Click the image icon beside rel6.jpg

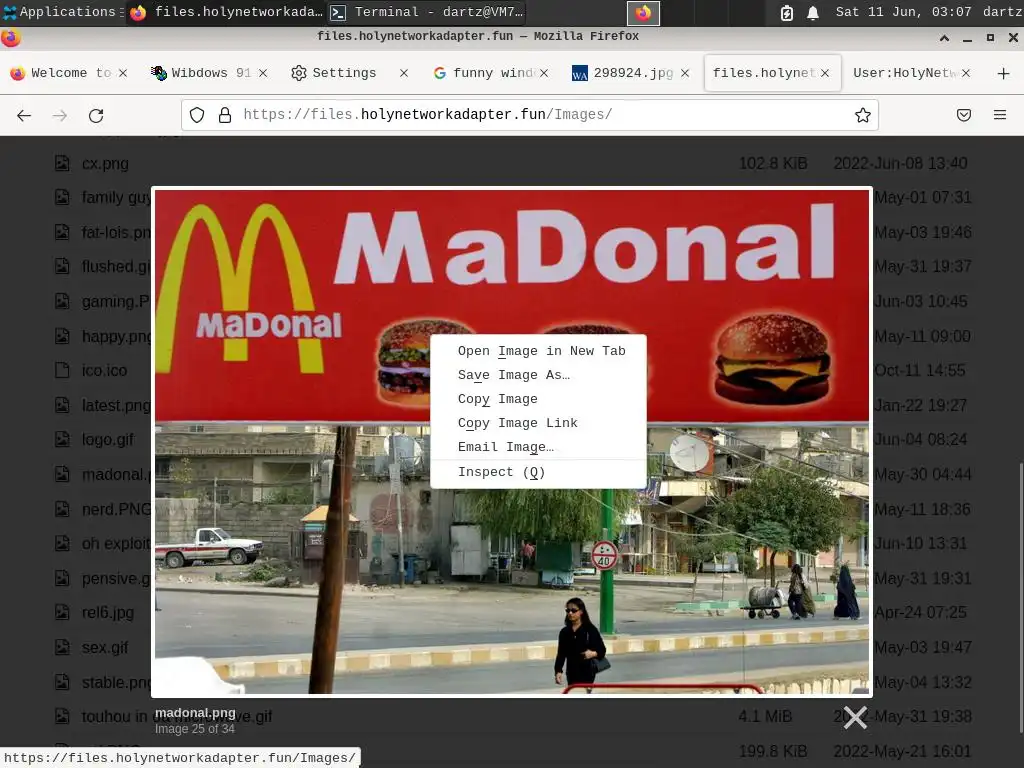62,613
